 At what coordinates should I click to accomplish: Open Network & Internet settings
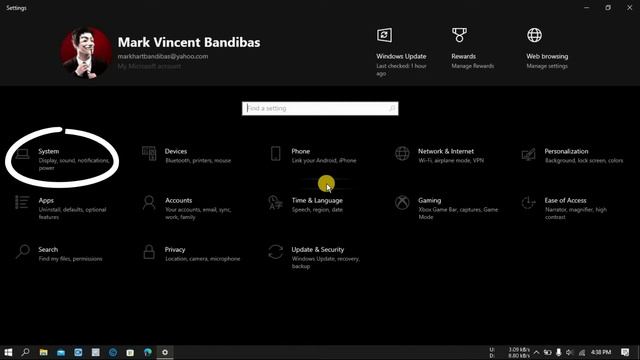tap(440, 155)
